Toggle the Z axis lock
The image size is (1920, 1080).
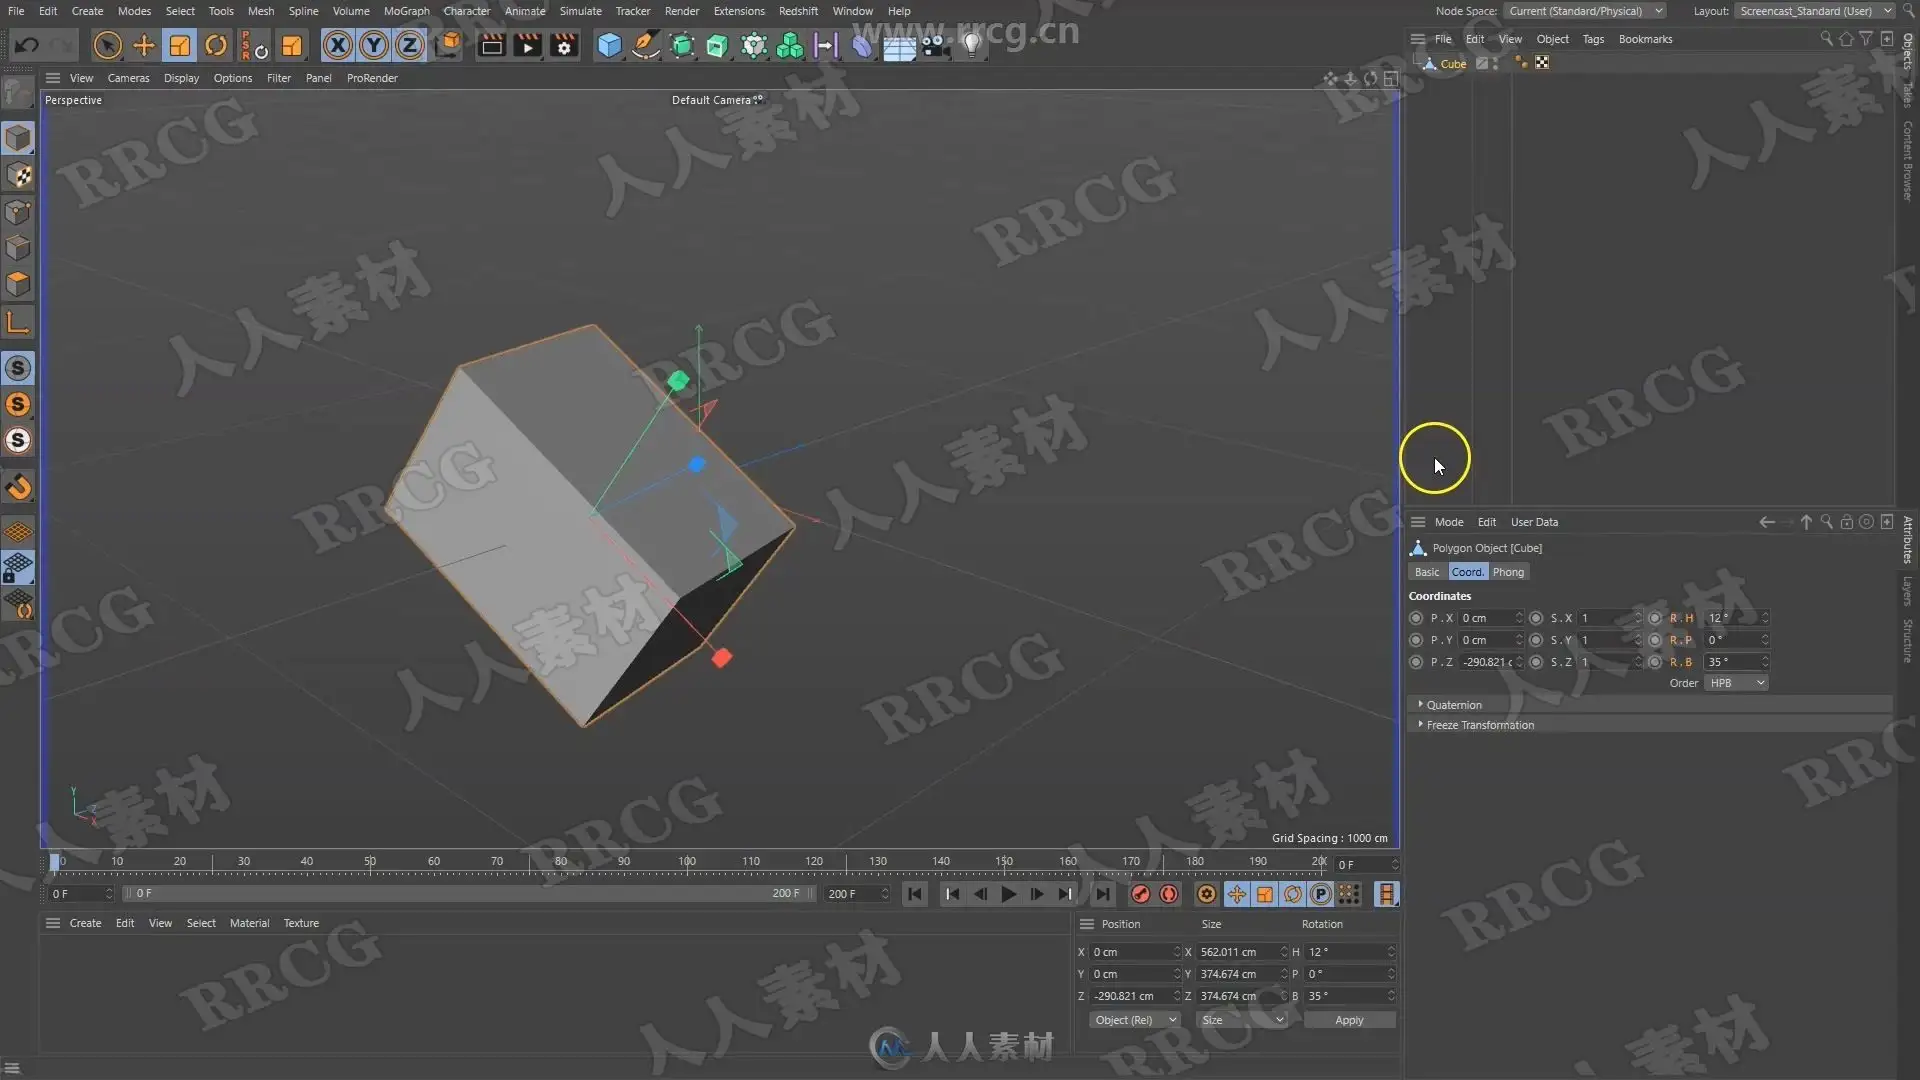pyautogui.click(x=409, y=45)
